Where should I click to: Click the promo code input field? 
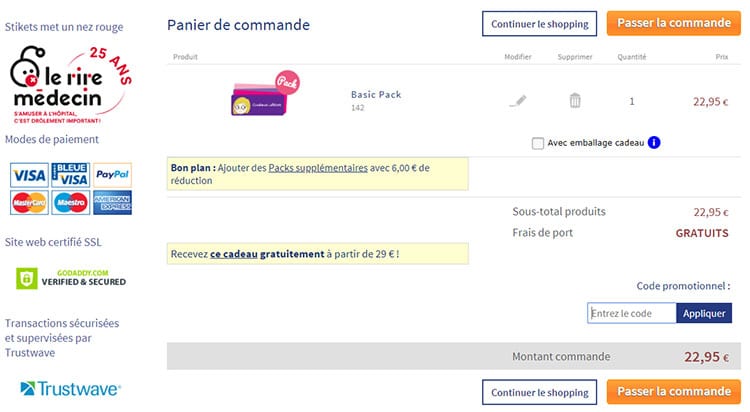[x=632, y=313]
